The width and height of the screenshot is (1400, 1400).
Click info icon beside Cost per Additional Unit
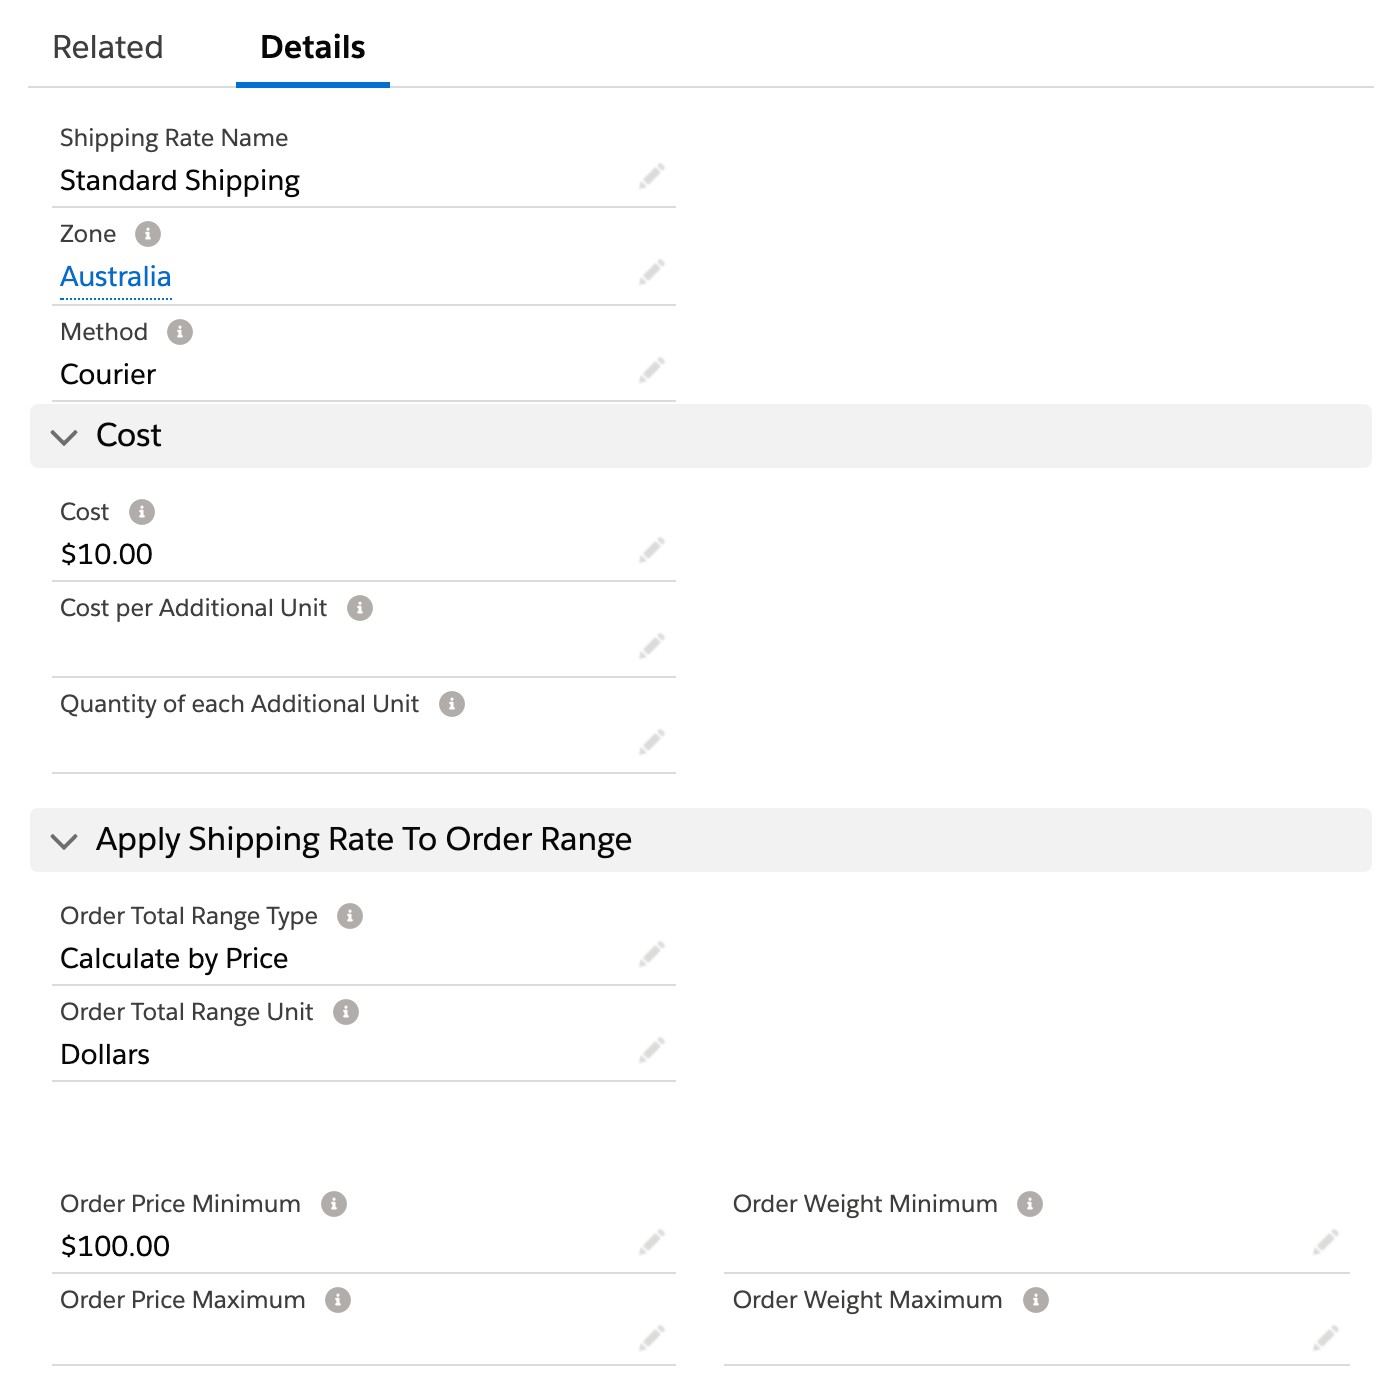[360, 608]
